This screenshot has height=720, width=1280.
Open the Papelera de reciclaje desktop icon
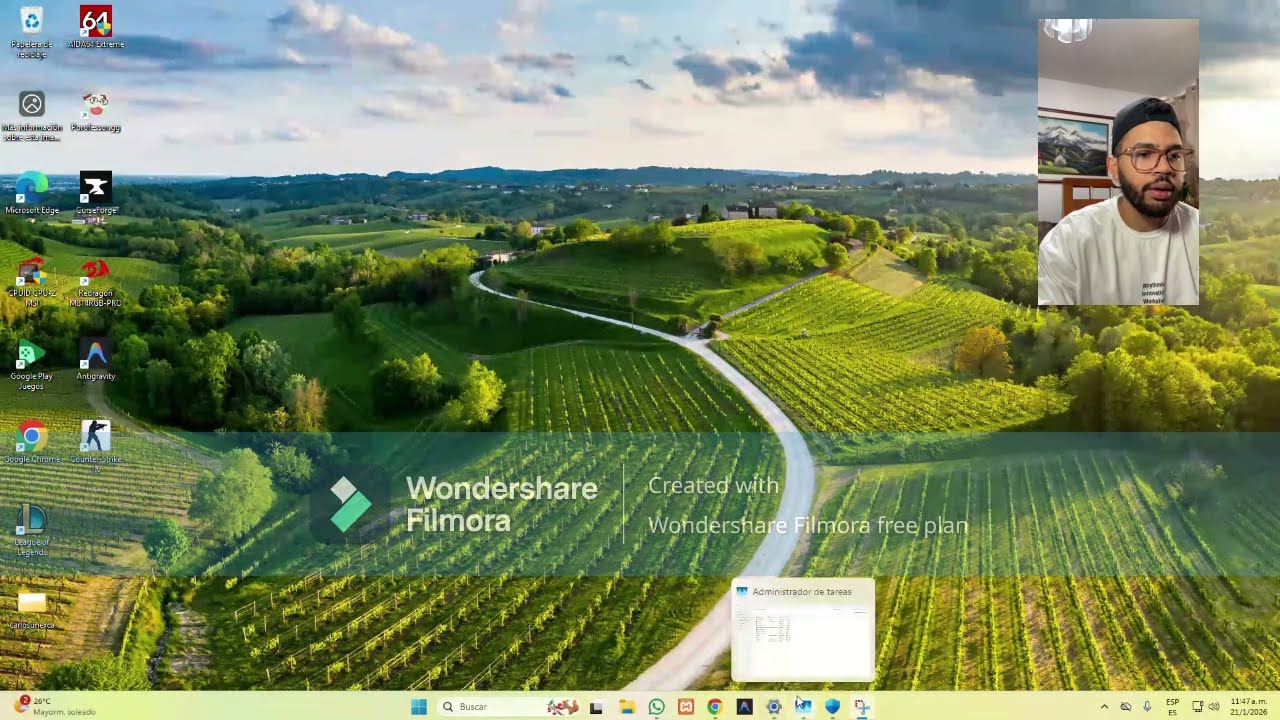[32, 30]
